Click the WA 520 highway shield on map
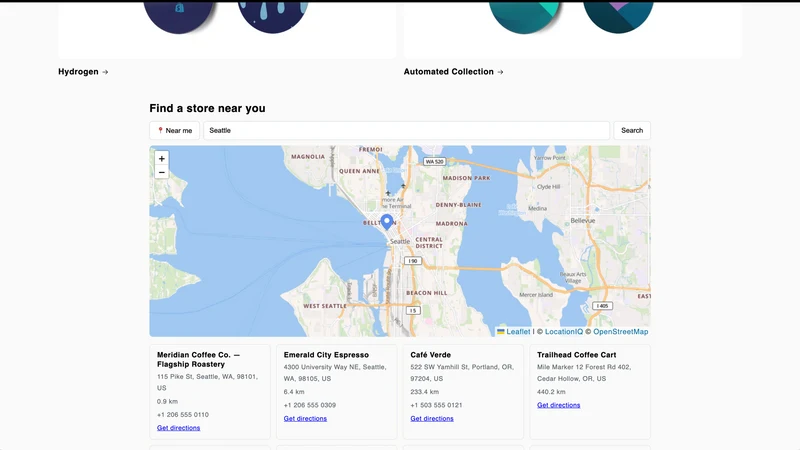 tap(434, 162)
